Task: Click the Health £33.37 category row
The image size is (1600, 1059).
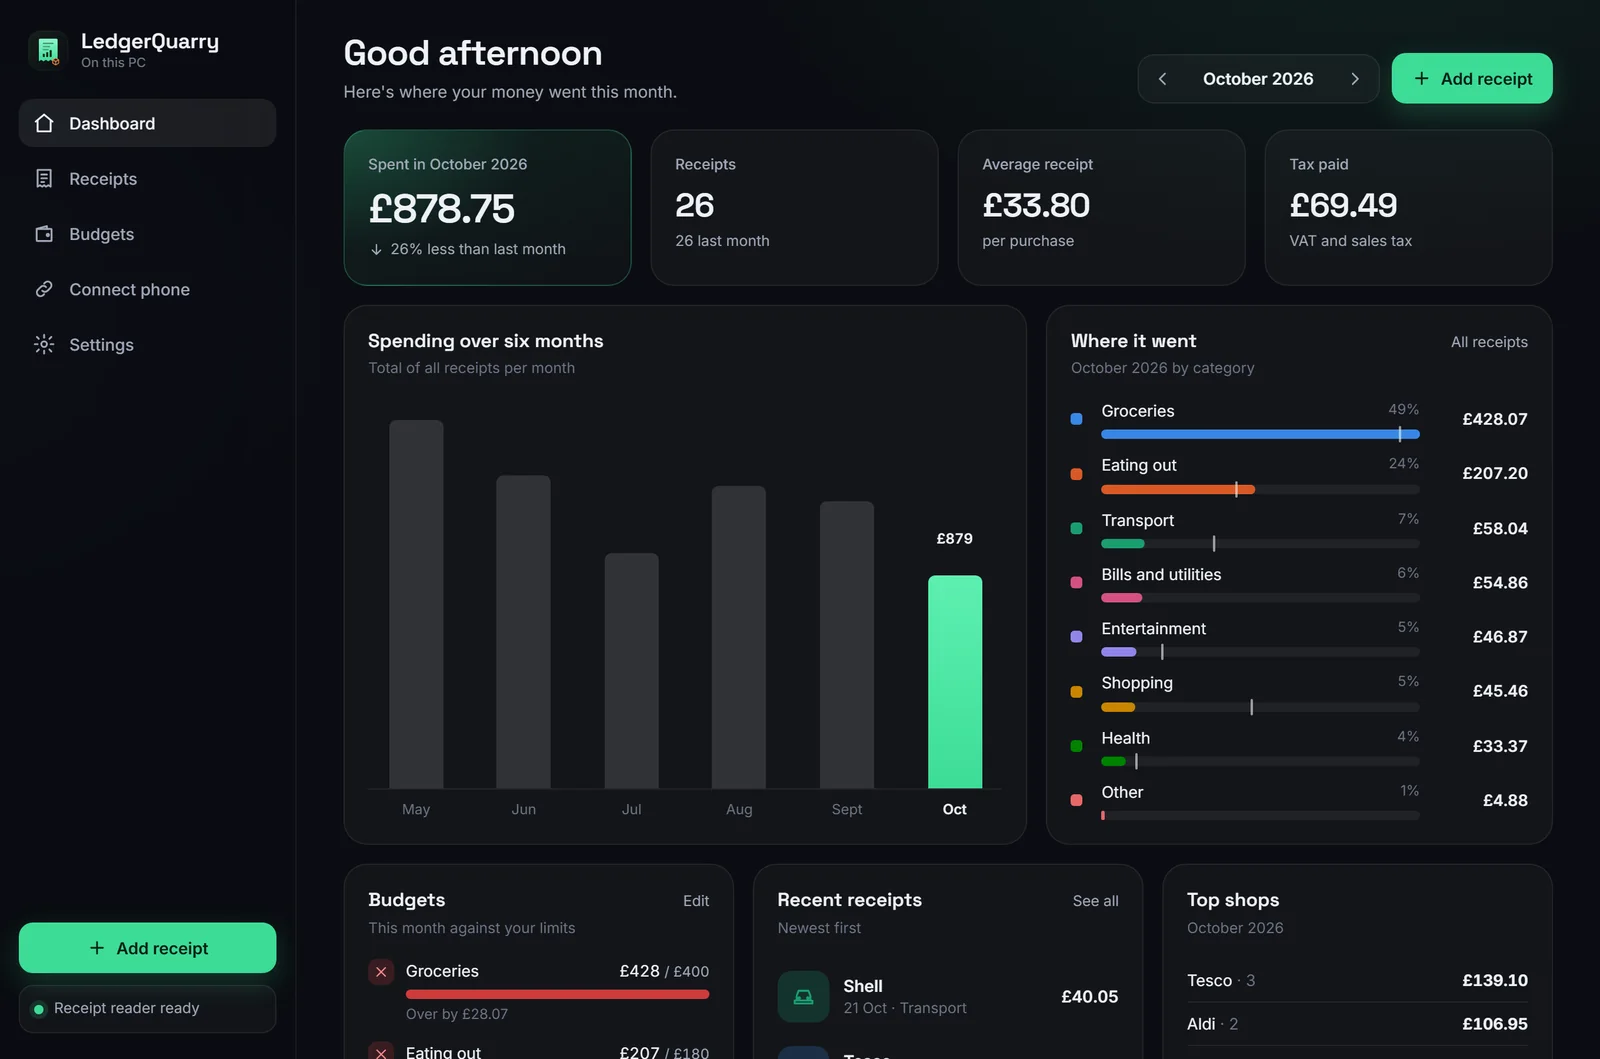Action: [x=1299, y=746]
